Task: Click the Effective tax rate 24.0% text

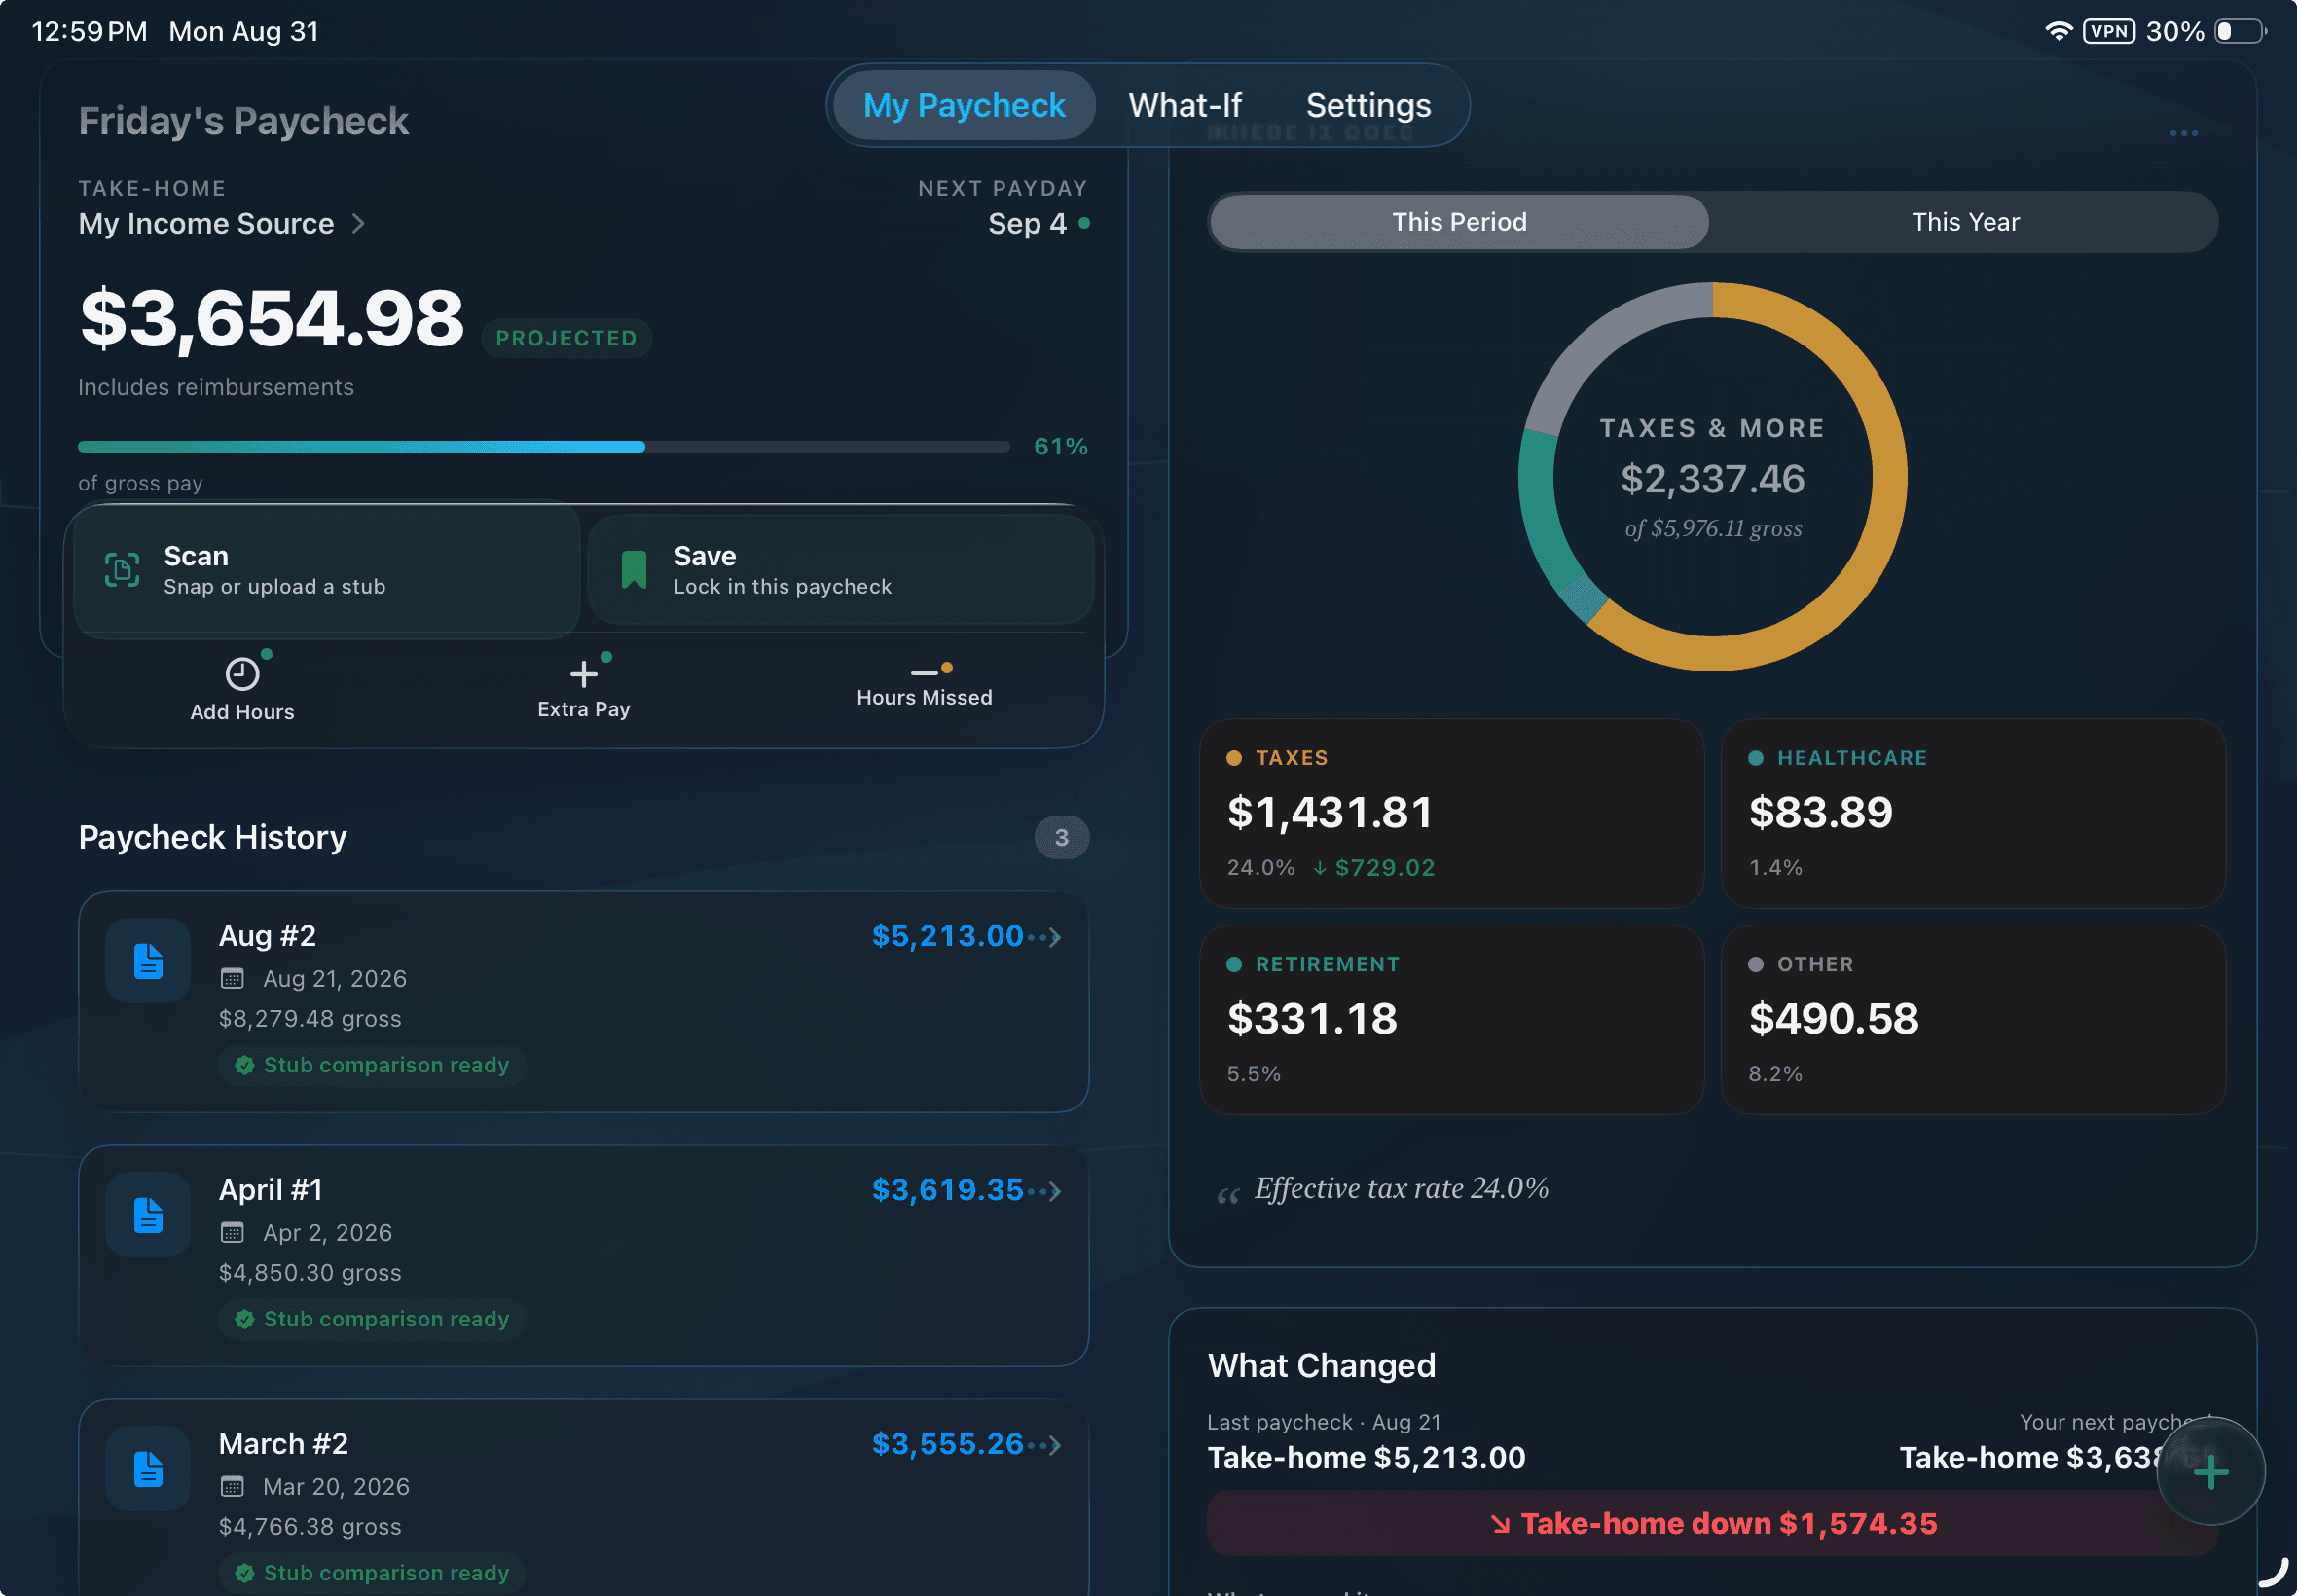Action: [x=1401, y=1188]
